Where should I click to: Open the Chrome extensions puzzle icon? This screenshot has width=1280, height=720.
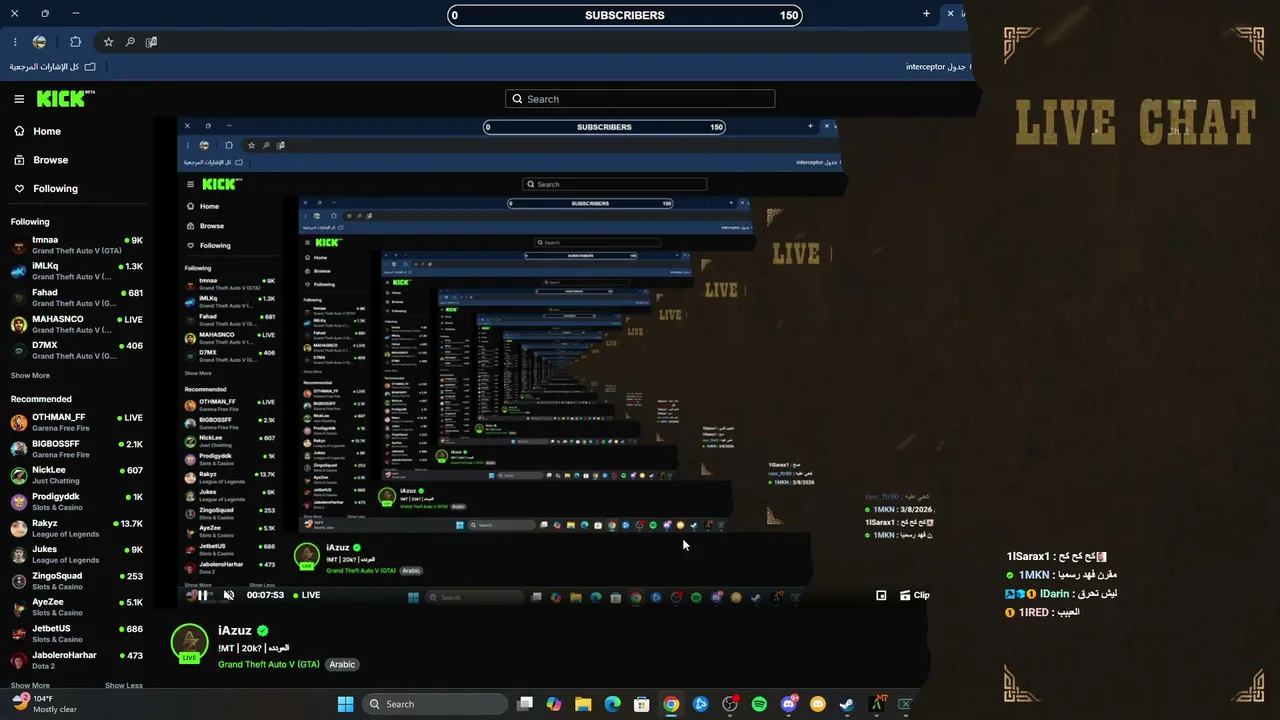point(75,42)
